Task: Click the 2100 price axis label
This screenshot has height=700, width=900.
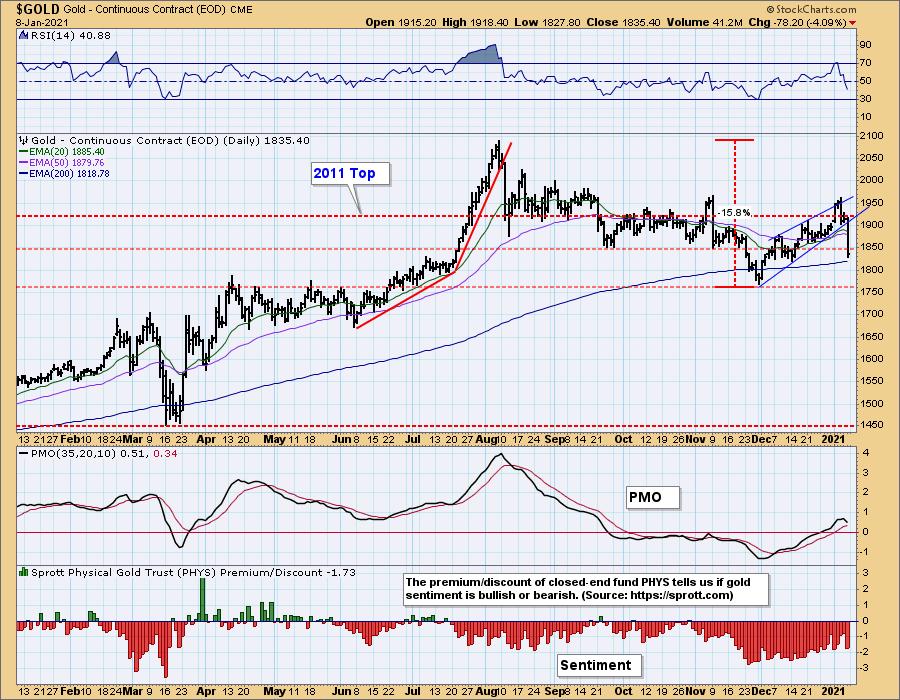Action: (x=871, y=136)
